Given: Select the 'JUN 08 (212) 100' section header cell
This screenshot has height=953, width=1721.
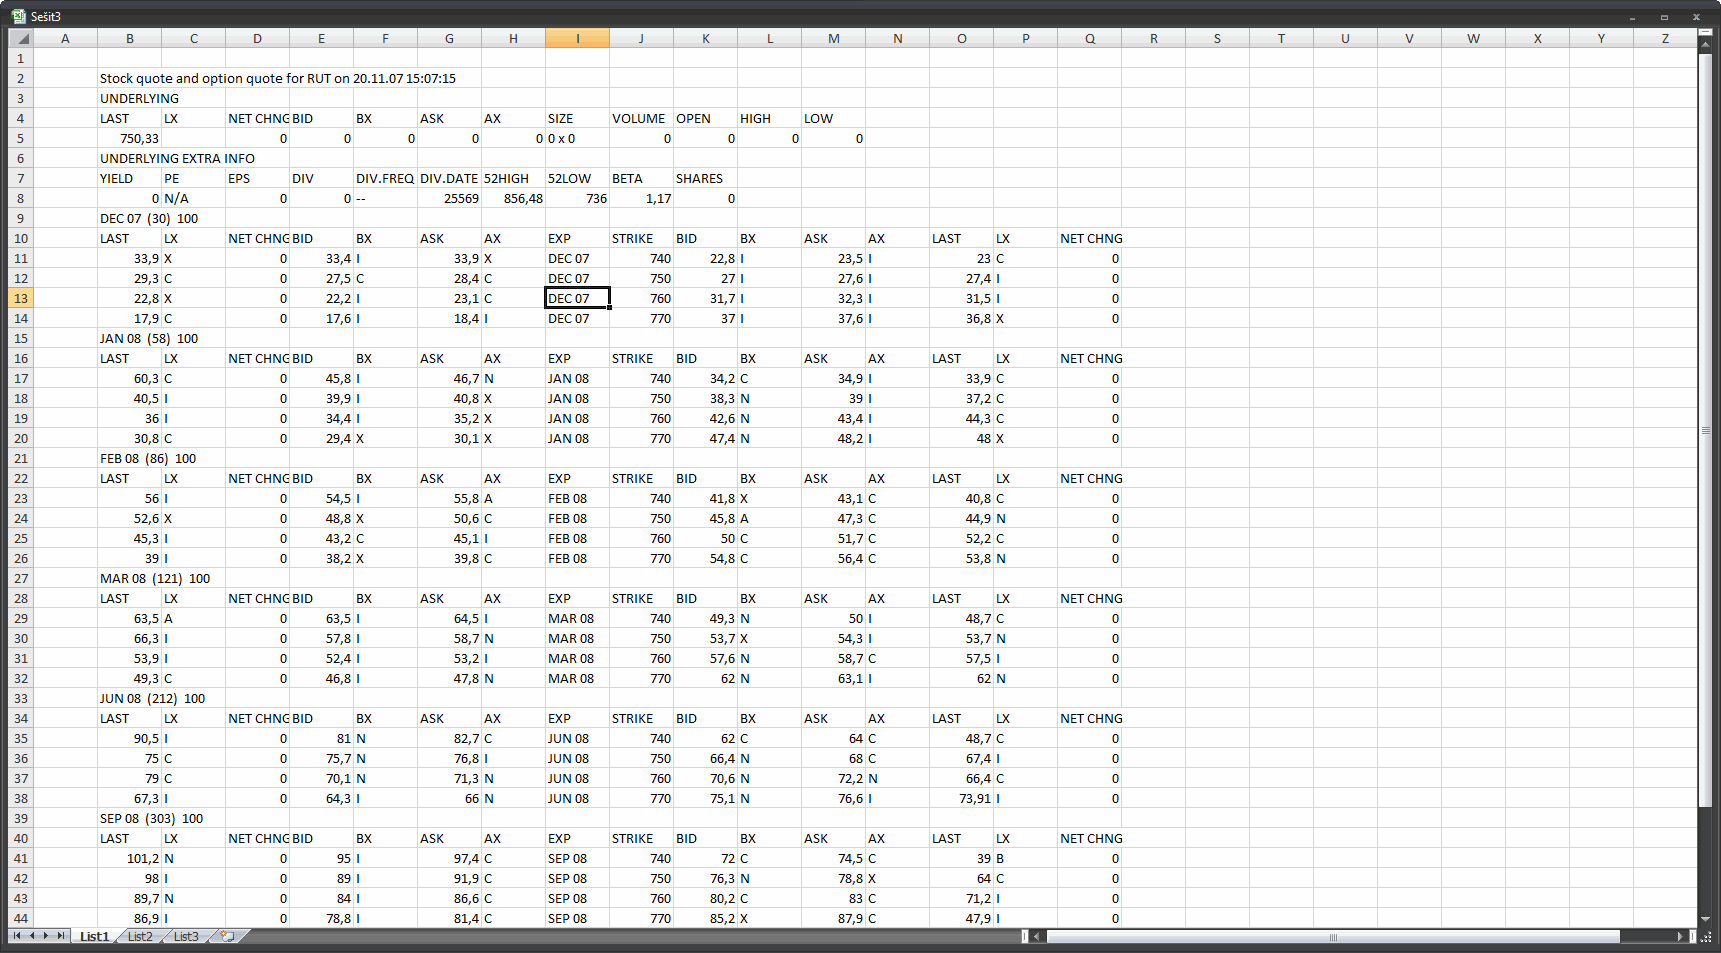Looking at the screenshot, I should point(152,698).
